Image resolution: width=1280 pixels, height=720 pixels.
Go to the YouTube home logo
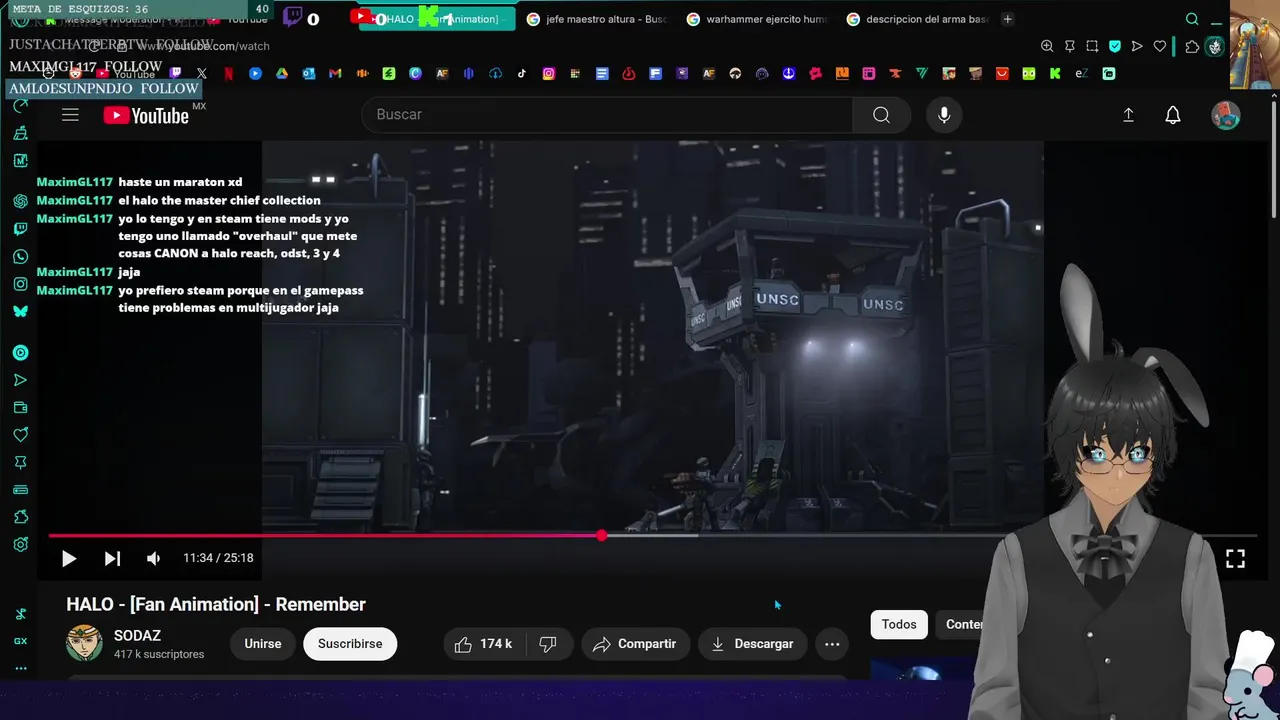[x=146, y=116]
